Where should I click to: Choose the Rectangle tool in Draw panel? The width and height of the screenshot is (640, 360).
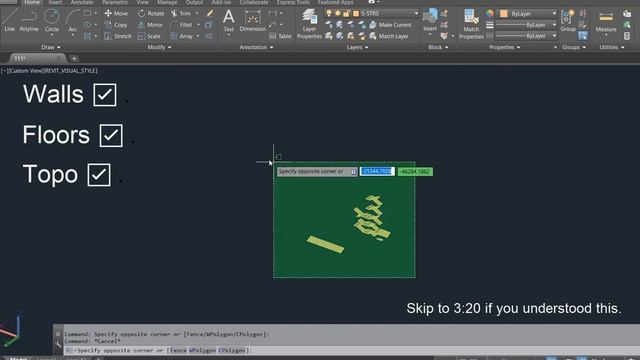(x=87, y=13)
